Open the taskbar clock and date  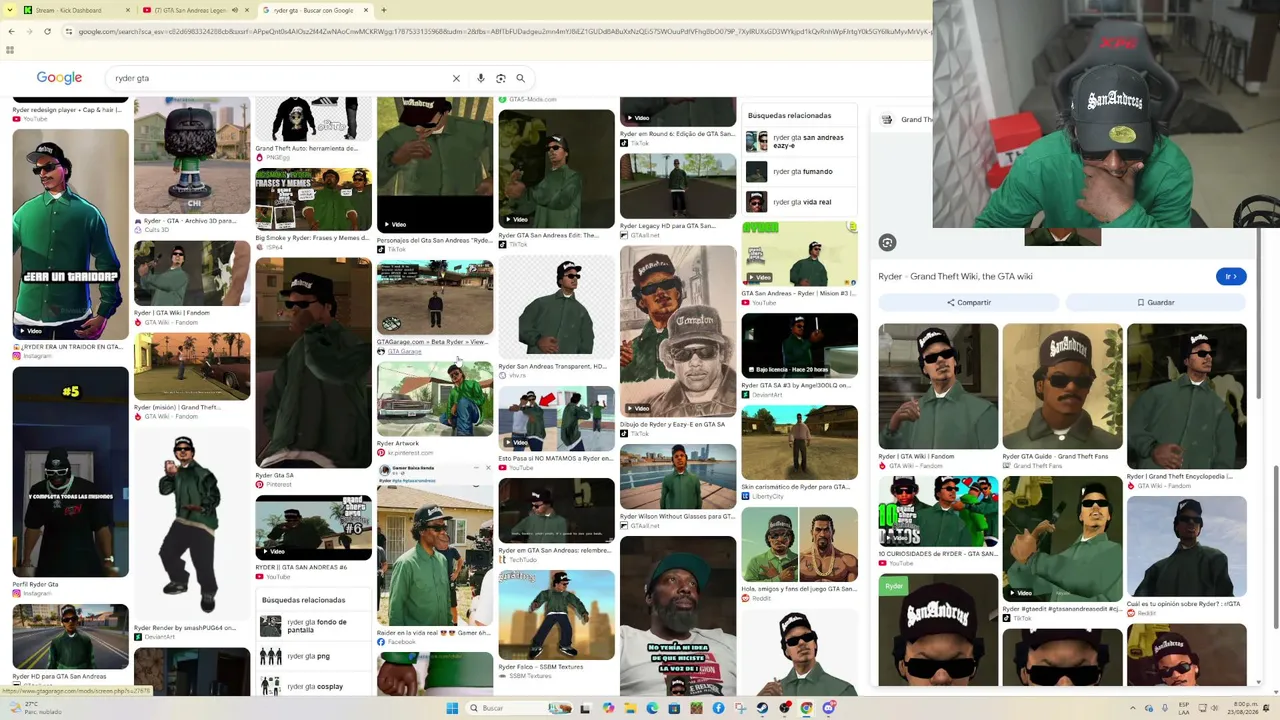point(1245,708)
